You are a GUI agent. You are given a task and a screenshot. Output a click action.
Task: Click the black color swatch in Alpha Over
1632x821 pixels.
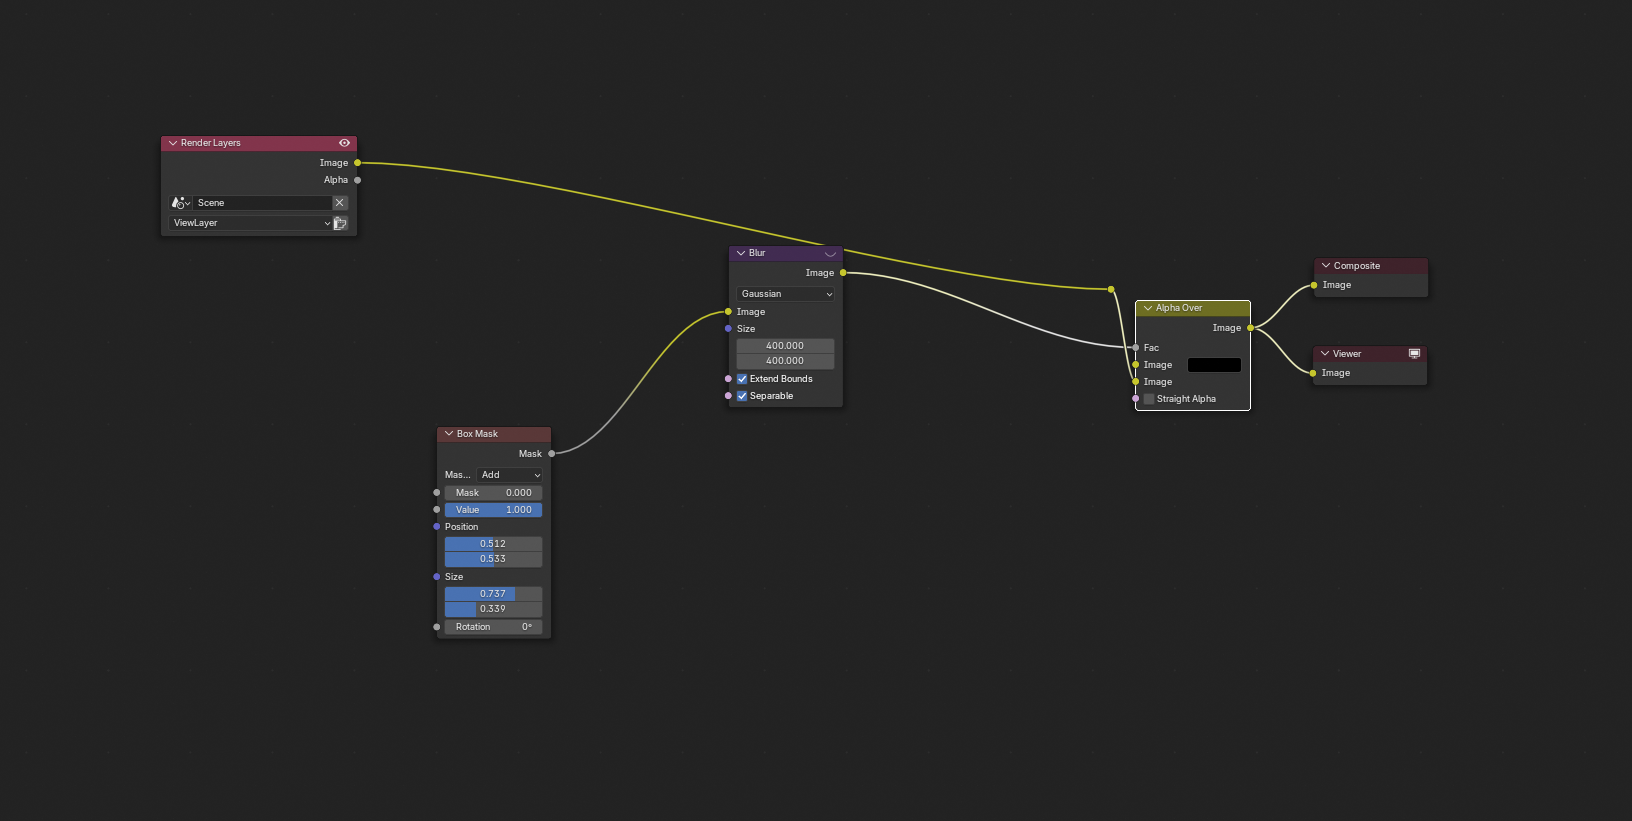pyautogui.click(x=1214, y=365)
